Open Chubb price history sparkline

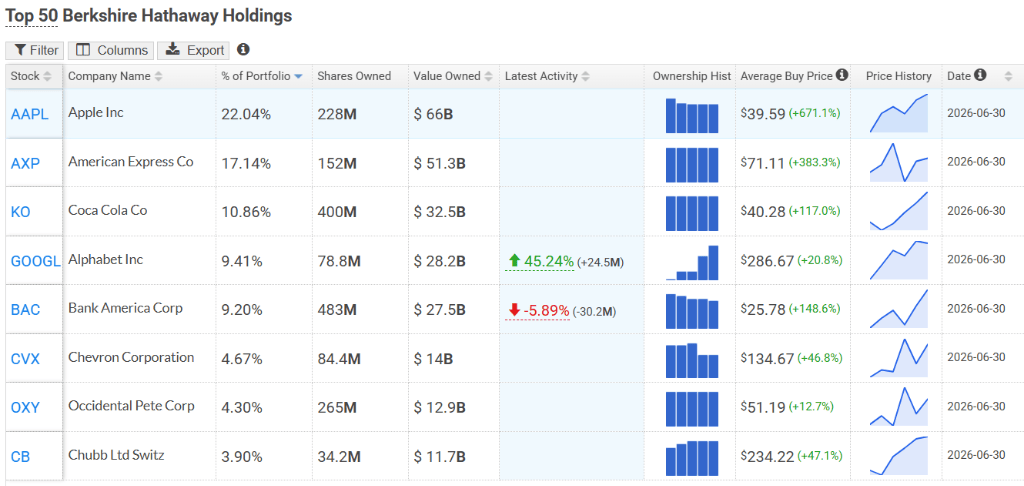(899, 456)
